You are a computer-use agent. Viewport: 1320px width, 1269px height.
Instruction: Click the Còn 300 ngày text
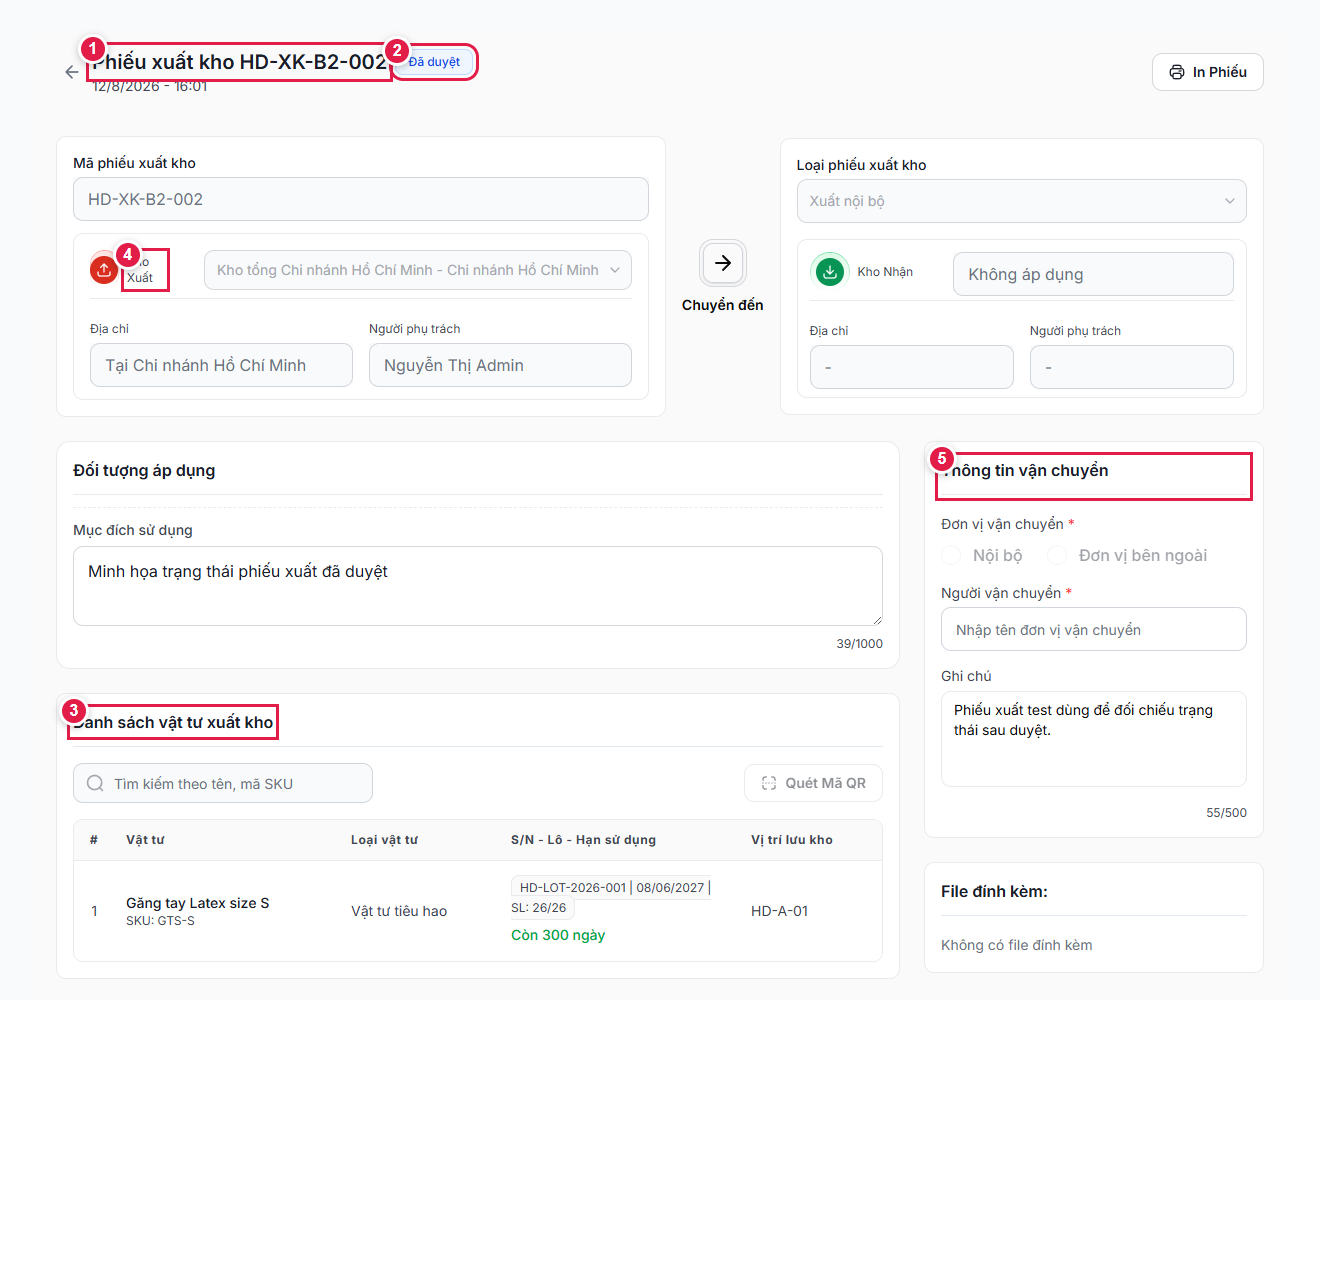tap(558, 935)
